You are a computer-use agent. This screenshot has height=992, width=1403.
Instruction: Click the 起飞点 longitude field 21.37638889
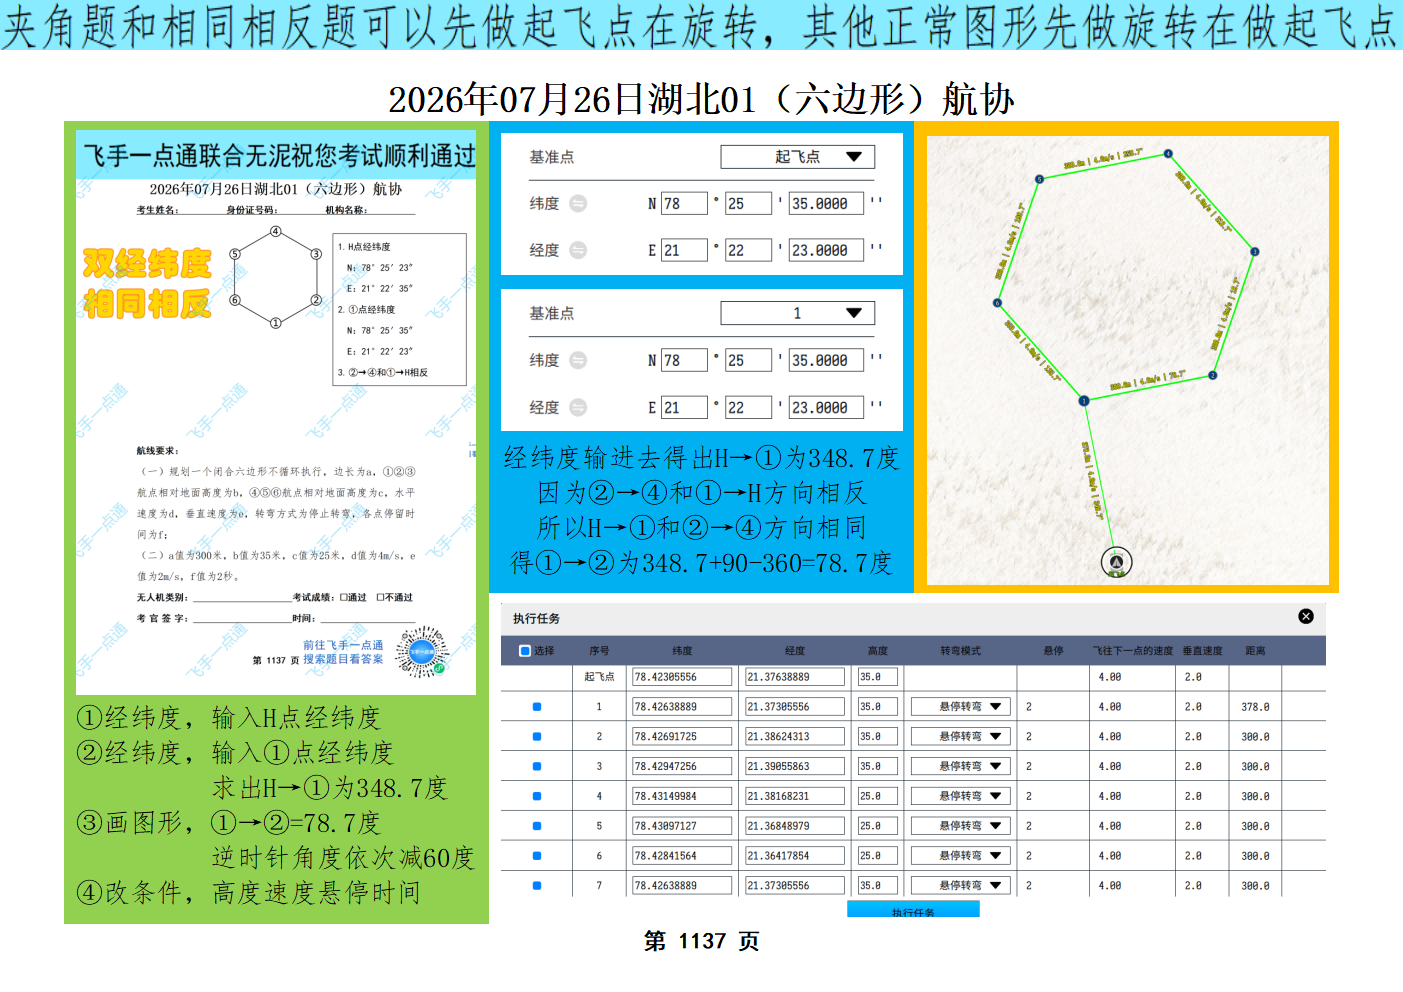(x=795, y=677)
